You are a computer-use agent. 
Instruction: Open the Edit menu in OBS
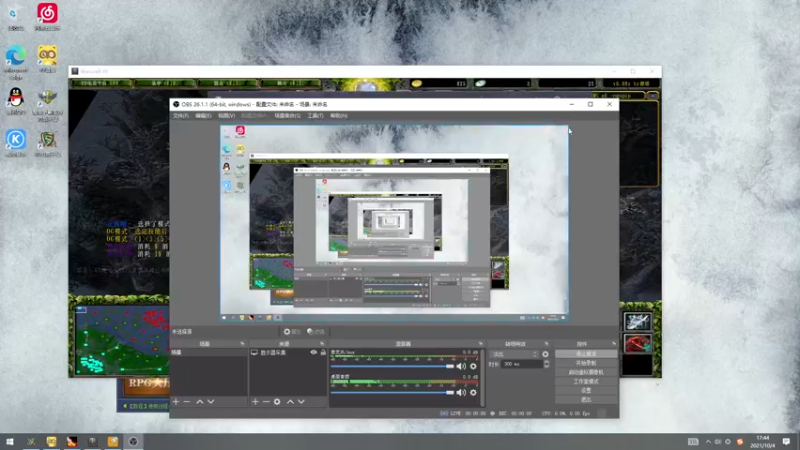pyautogui.click(x=203, y=116)
